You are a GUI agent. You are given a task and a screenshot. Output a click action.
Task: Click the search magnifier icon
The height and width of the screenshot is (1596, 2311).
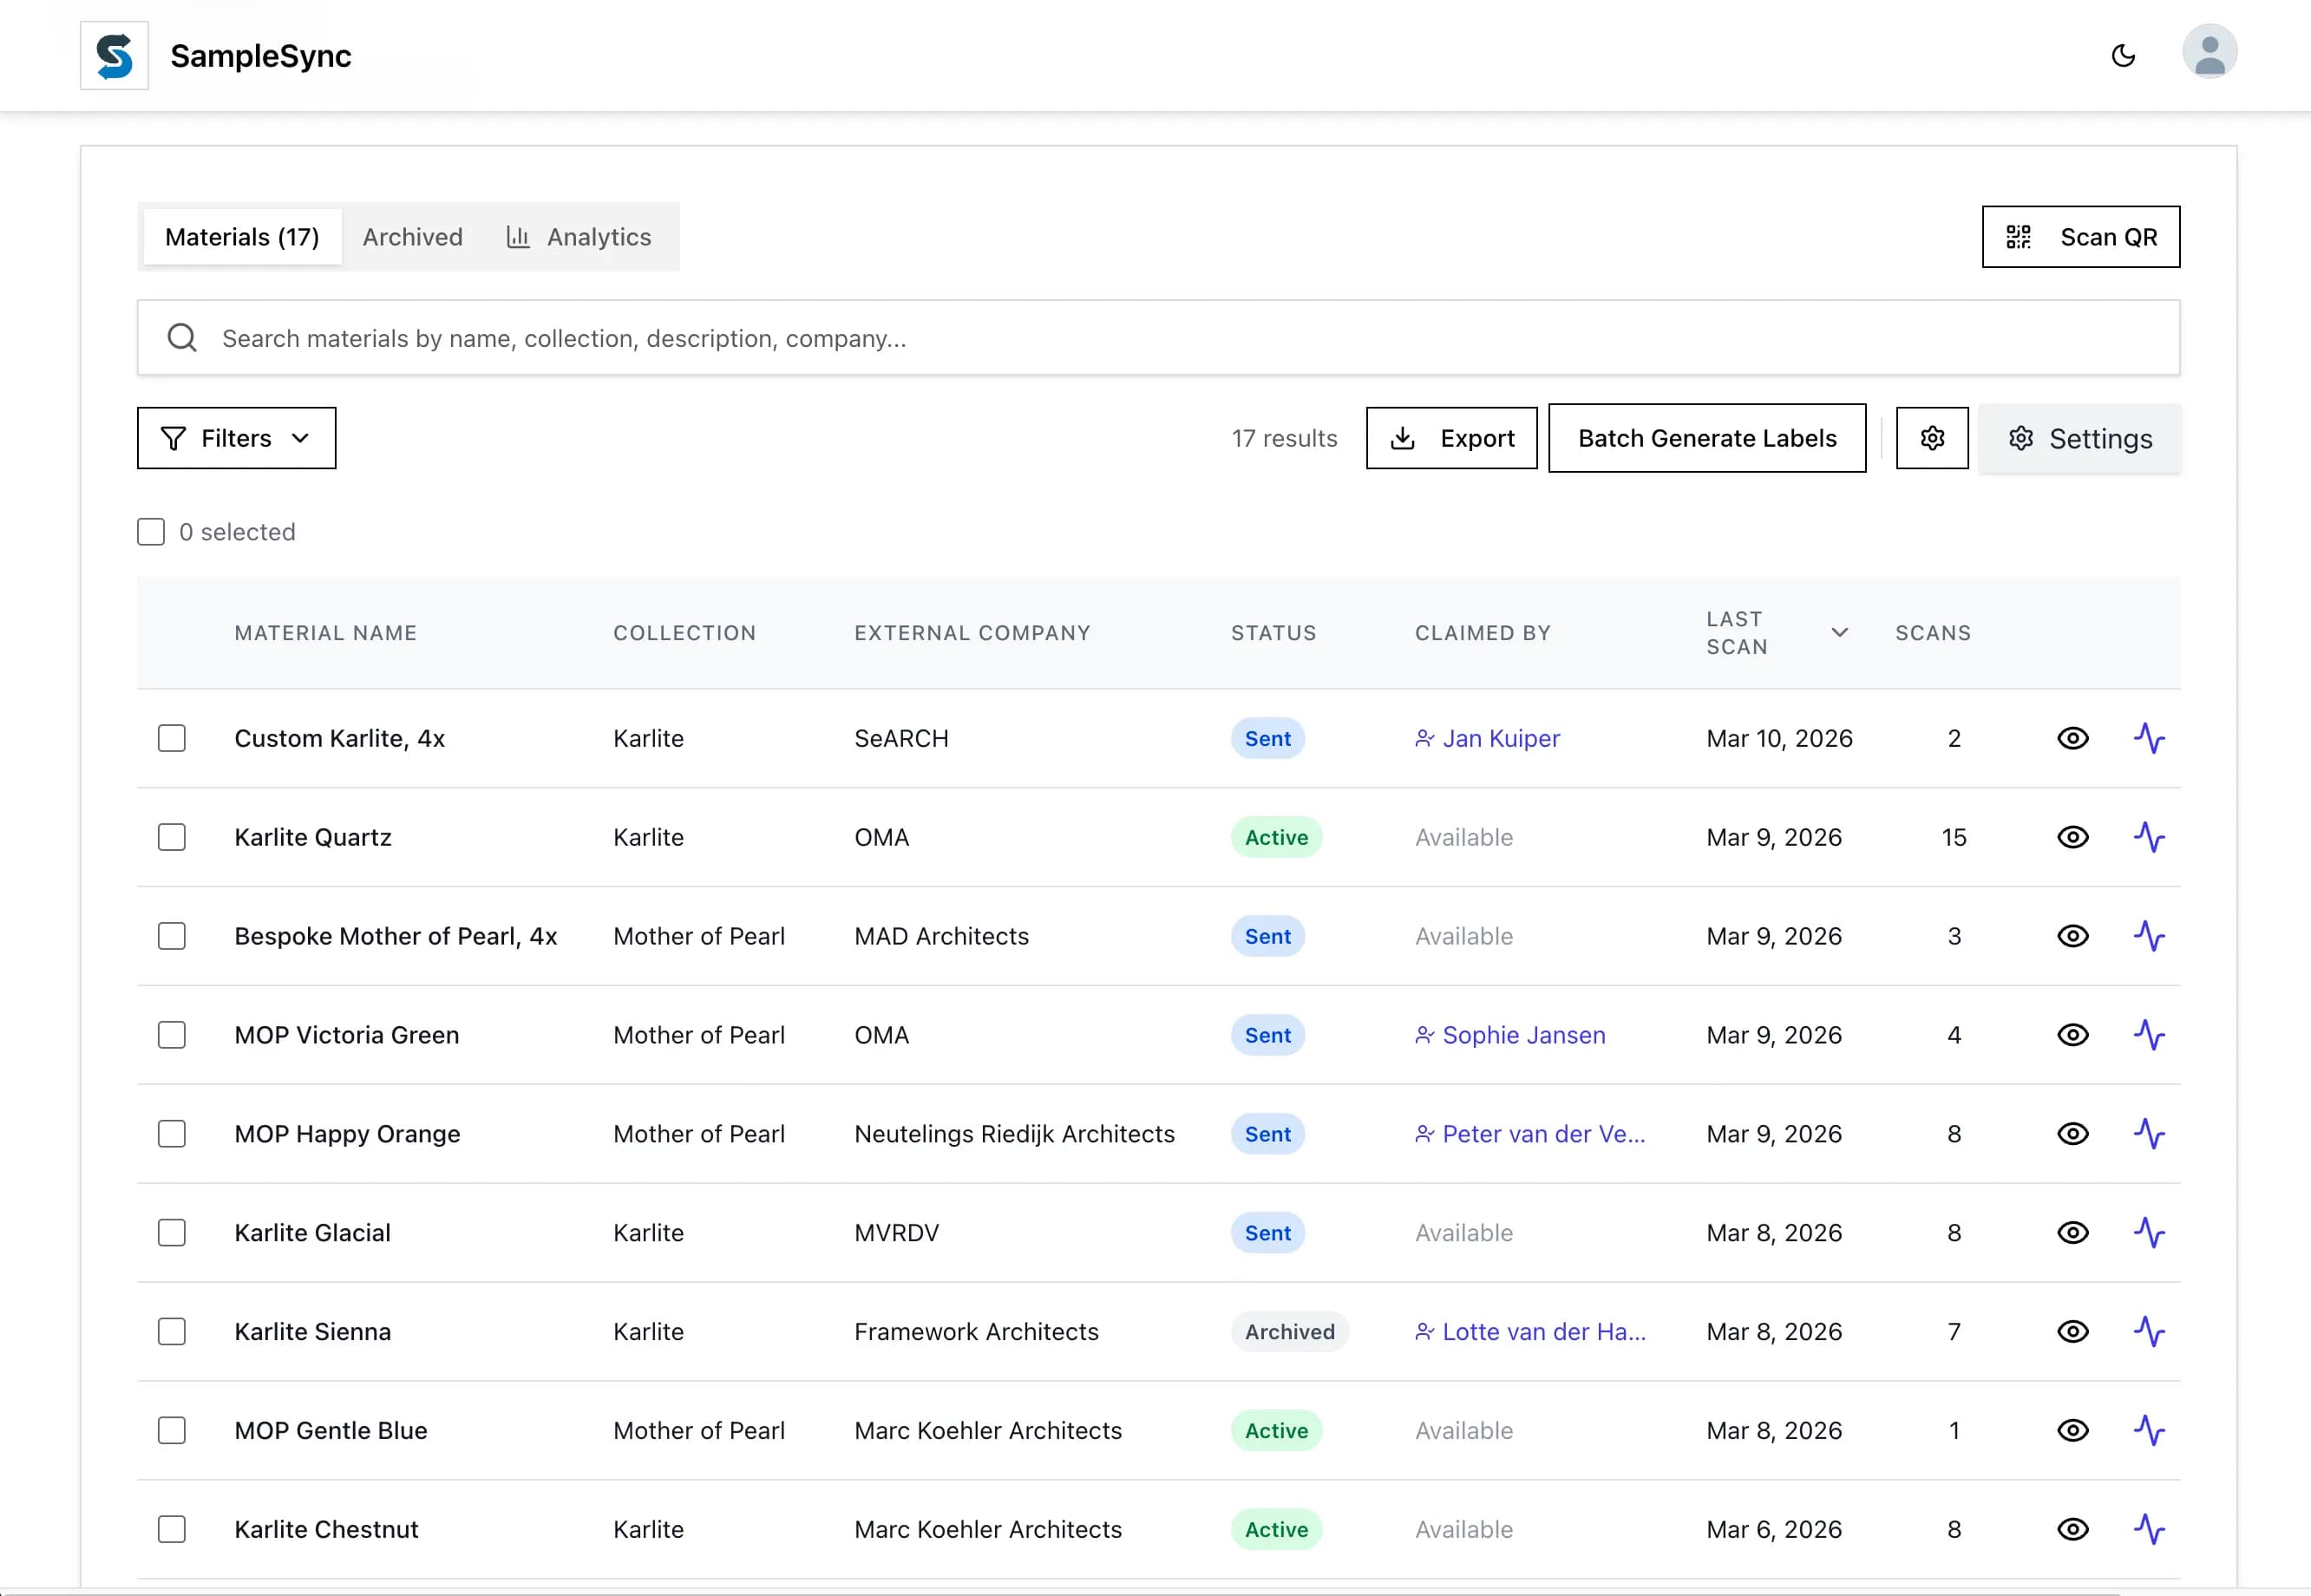tap(181, 337)
